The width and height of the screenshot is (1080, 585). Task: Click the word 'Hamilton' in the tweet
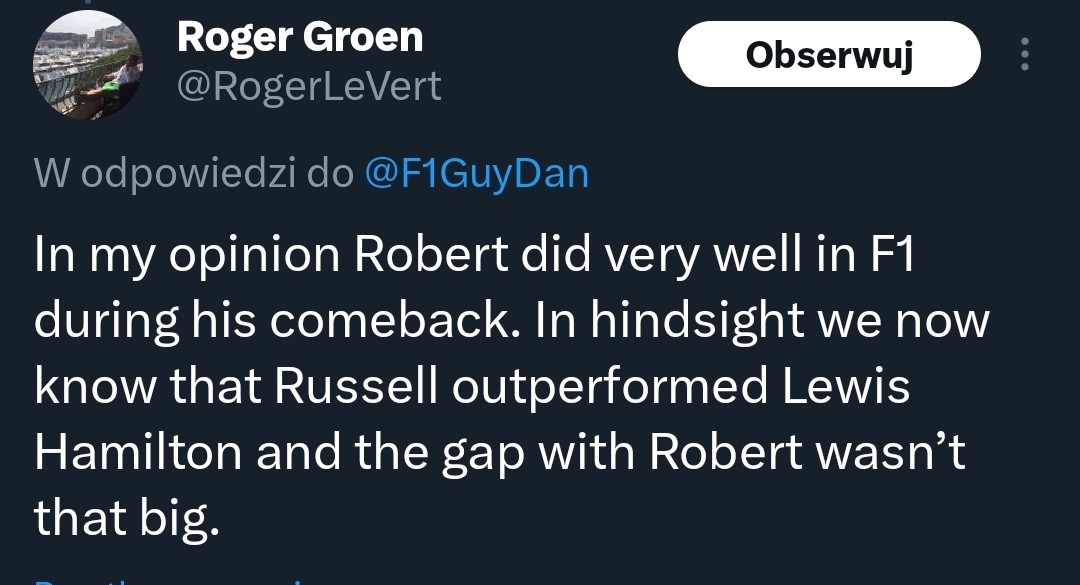tap(138, 452)
